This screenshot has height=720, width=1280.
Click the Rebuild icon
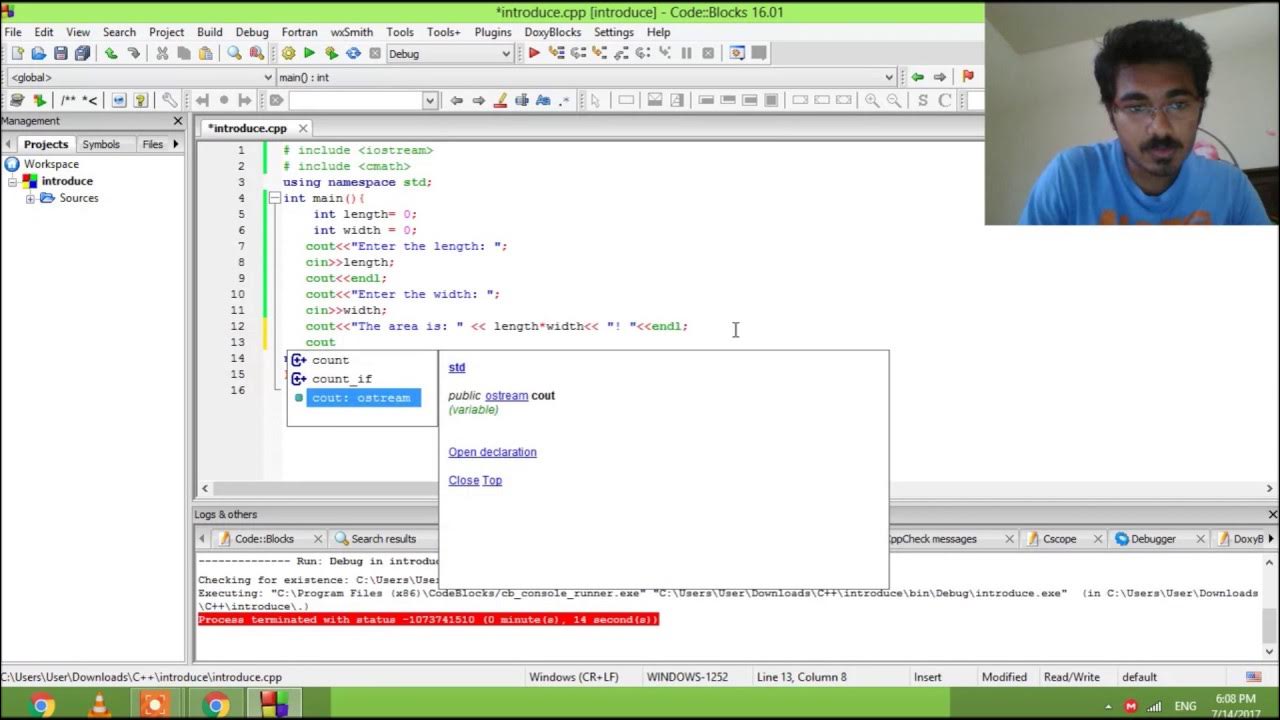353,54
